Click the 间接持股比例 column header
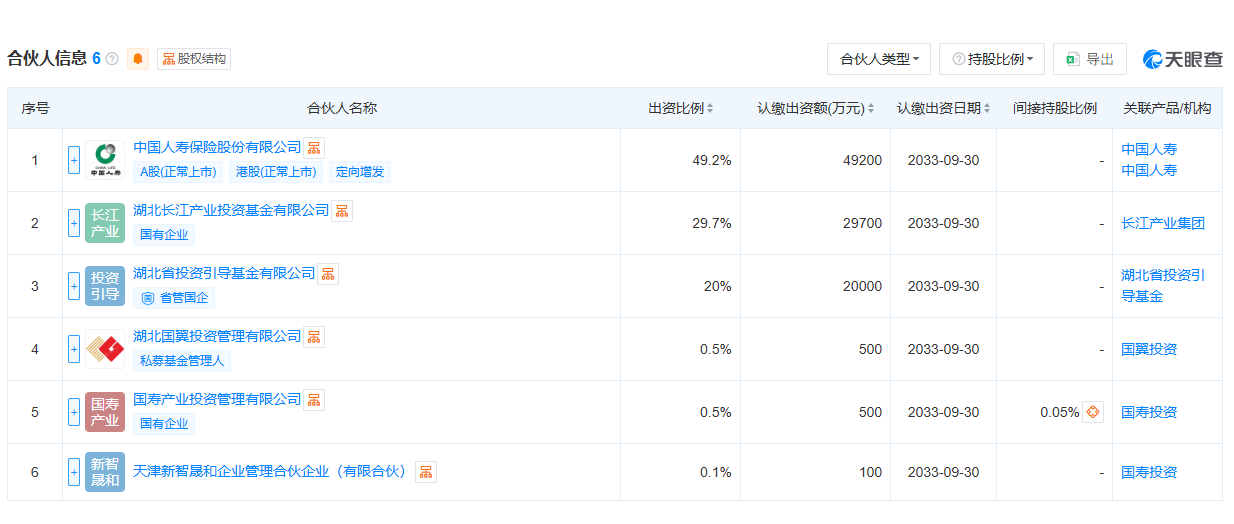 point(1054,108)
